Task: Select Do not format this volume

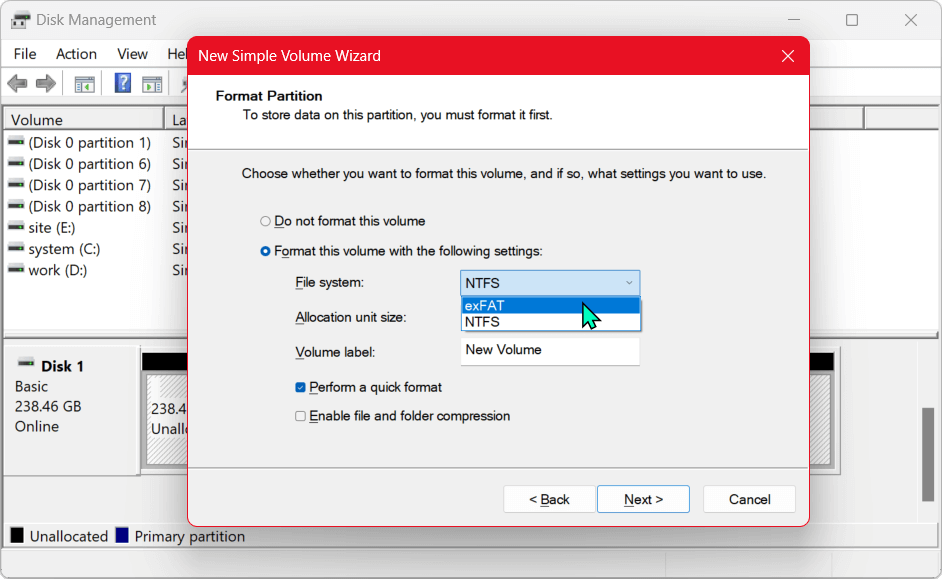Action: coord(266,221)
